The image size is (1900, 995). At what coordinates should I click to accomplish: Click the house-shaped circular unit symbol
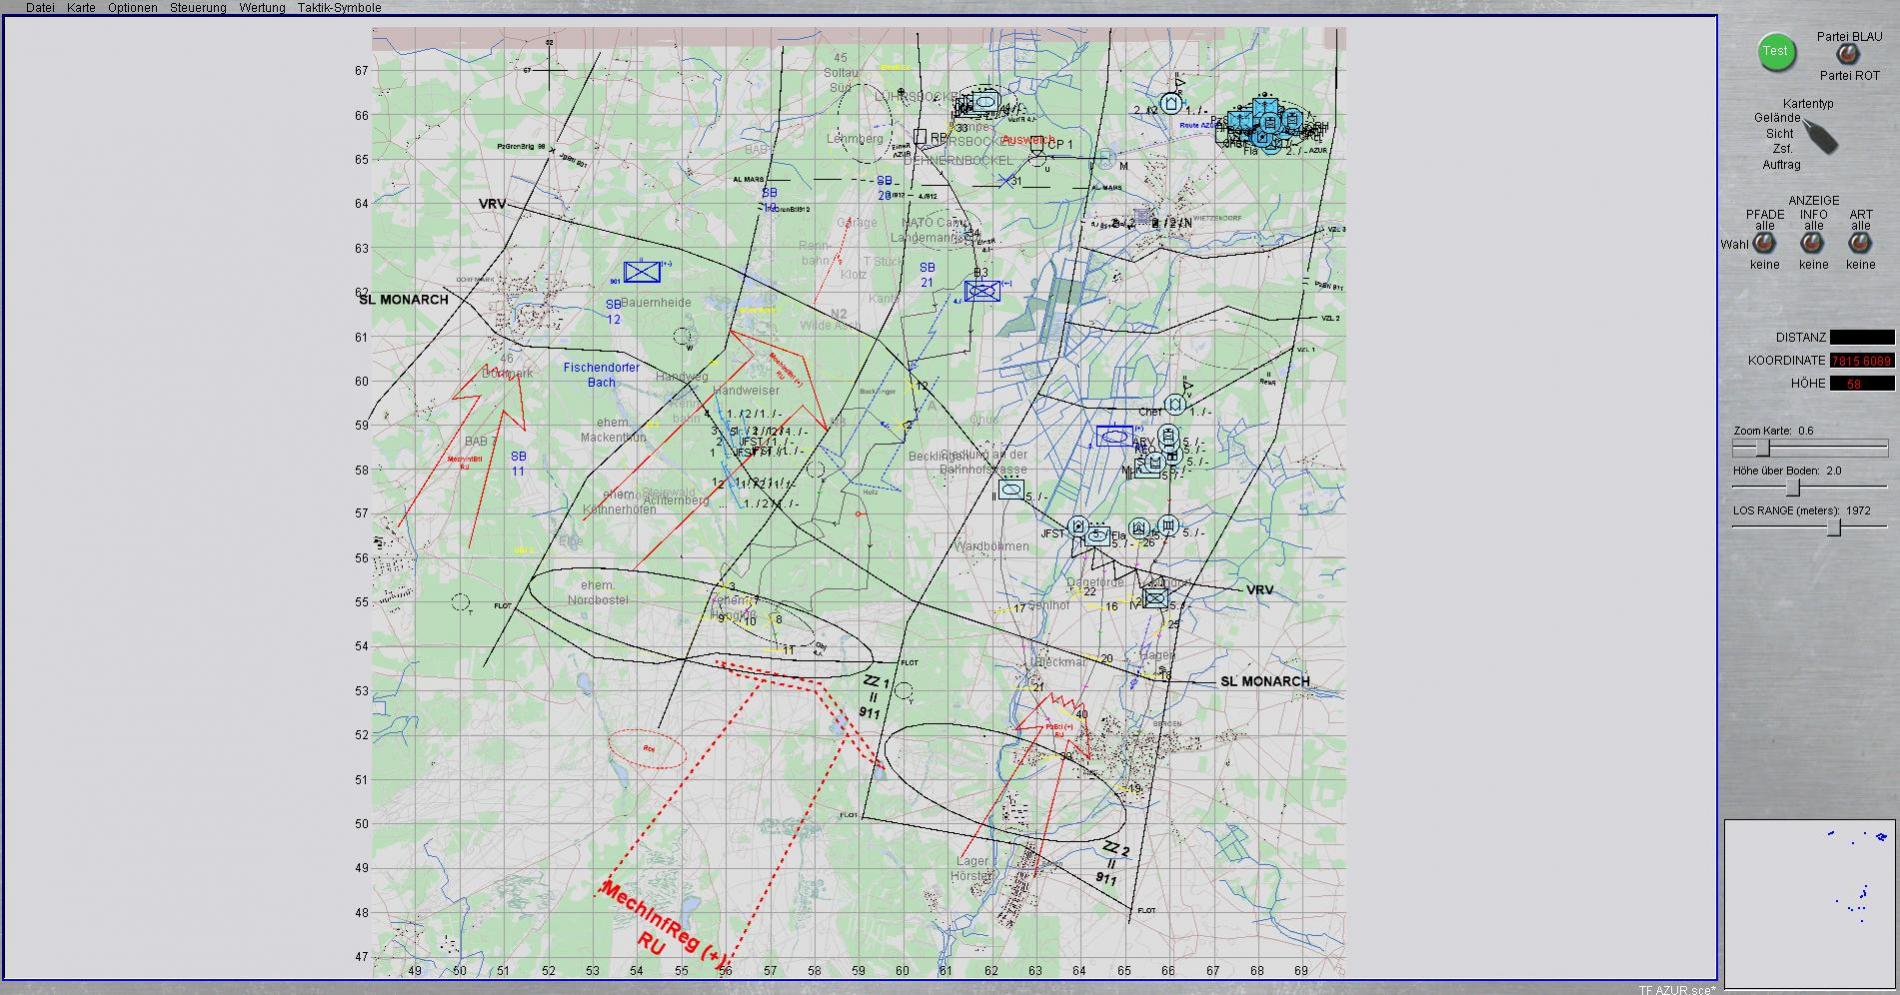coord(1171,103)
